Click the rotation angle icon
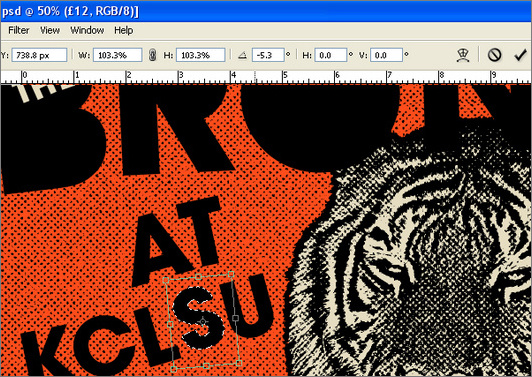The height and width of the screenshot is (377, 532). 242,55
